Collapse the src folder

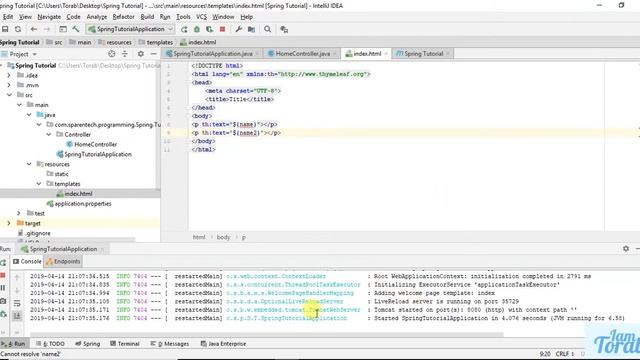tap(9, 95)
